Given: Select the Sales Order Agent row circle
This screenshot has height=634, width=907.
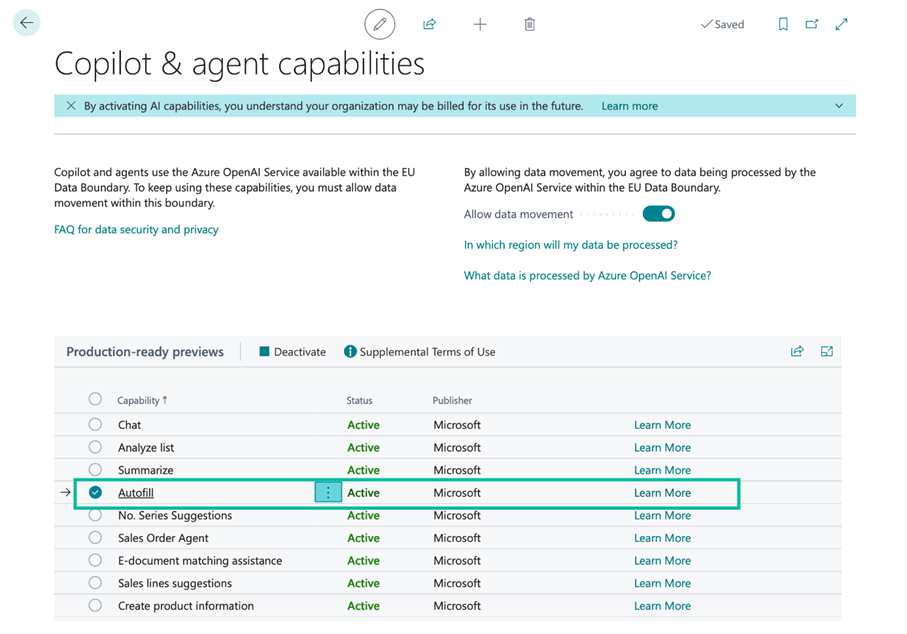Looking at the screenshot, I should 95,537.
